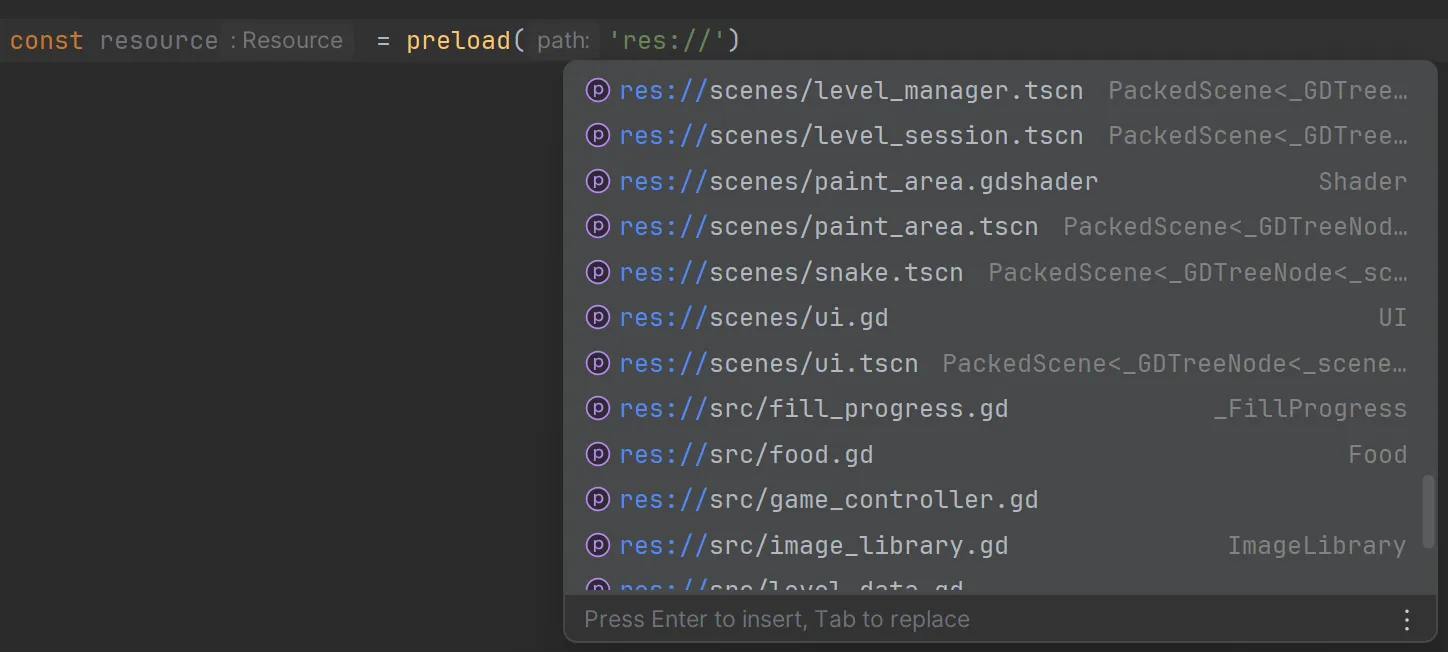Image resolution: width=1448 pixels, height=652 pixels.
Task: Insert res://src/fill_progress.gd path
Action: 995,408
